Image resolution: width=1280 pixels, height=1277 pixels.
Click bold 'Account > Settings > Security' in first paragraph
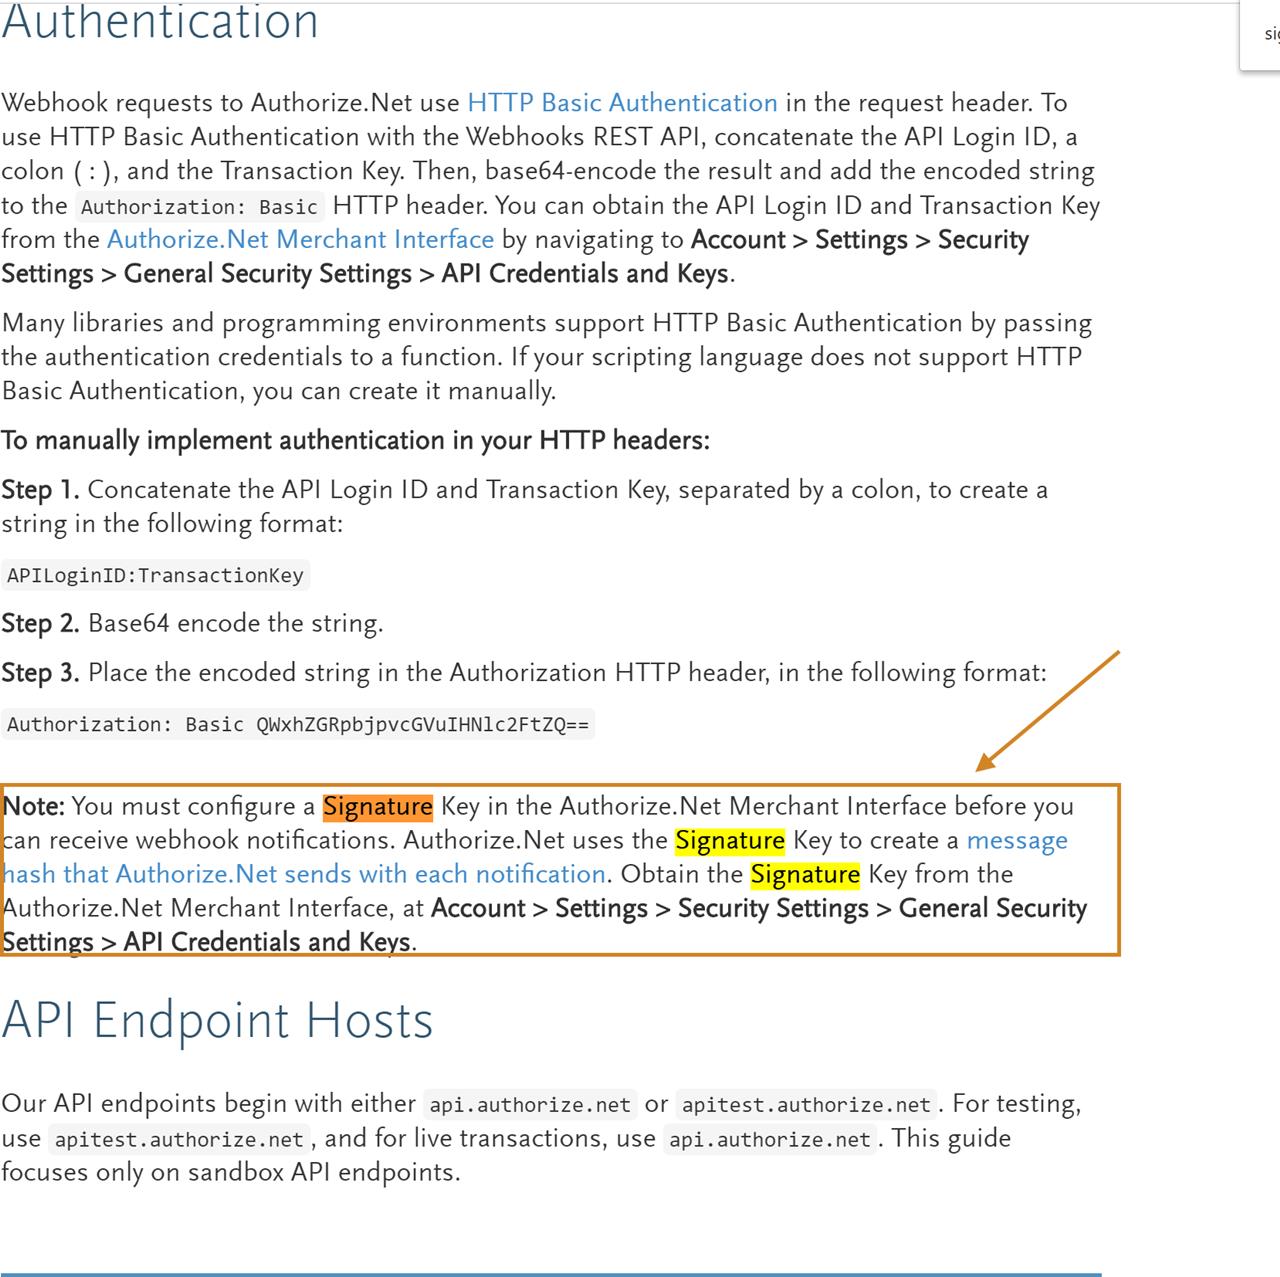click(860, 240)
